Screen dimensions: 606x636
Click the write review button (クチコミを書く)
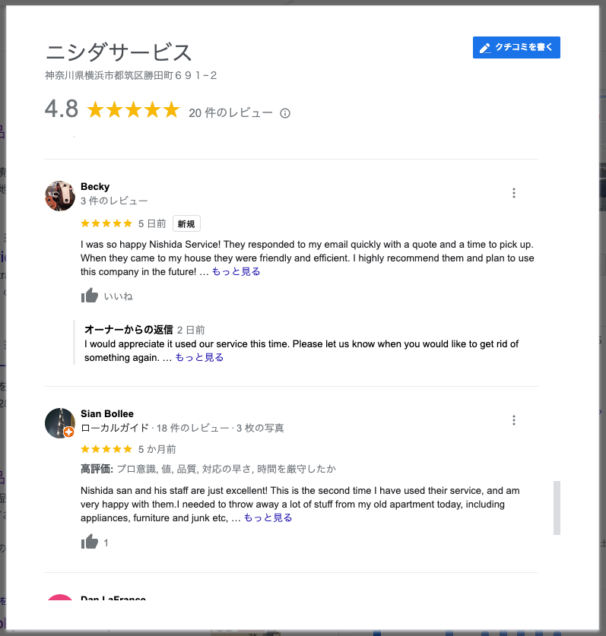[516, 47]
